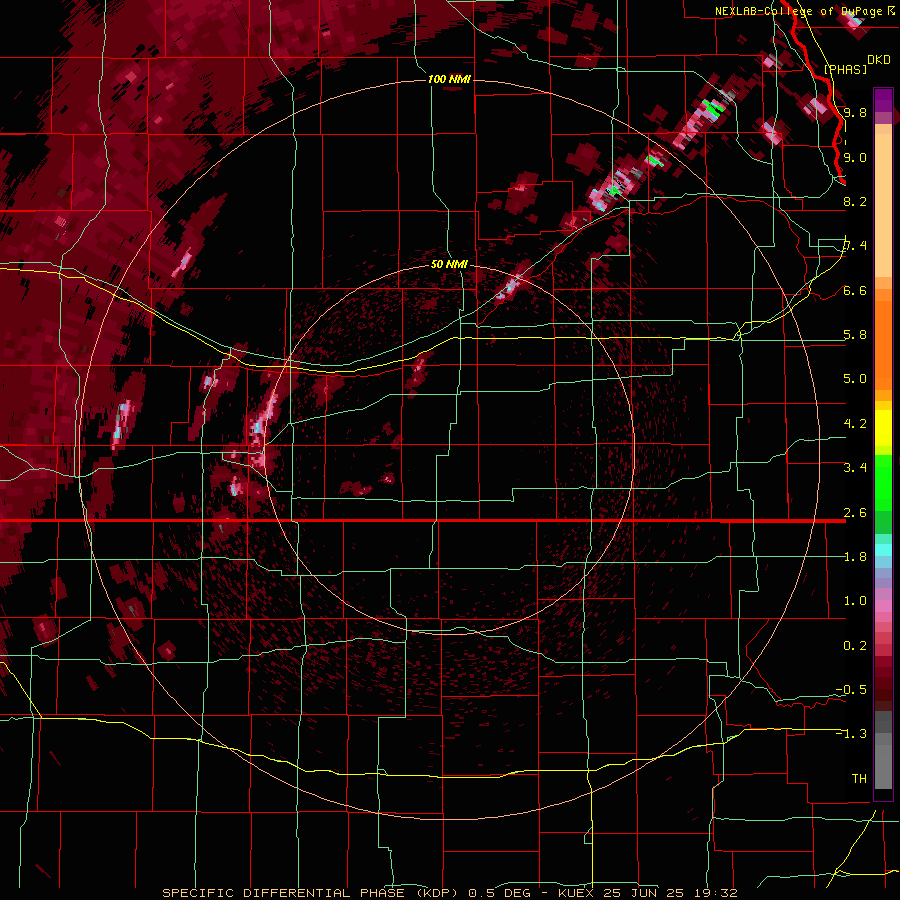900x900 pixels.
Task: Click the 9.8 value on the color scale
Action: 855,112
